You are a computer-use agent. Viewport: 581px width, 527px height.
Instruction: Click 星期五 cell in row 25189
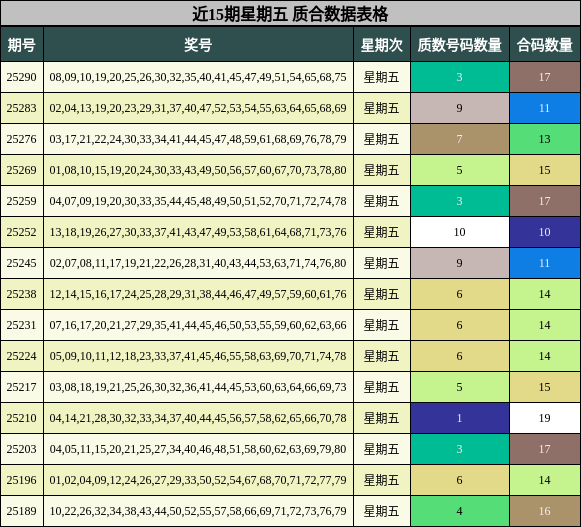coord(382,511)
